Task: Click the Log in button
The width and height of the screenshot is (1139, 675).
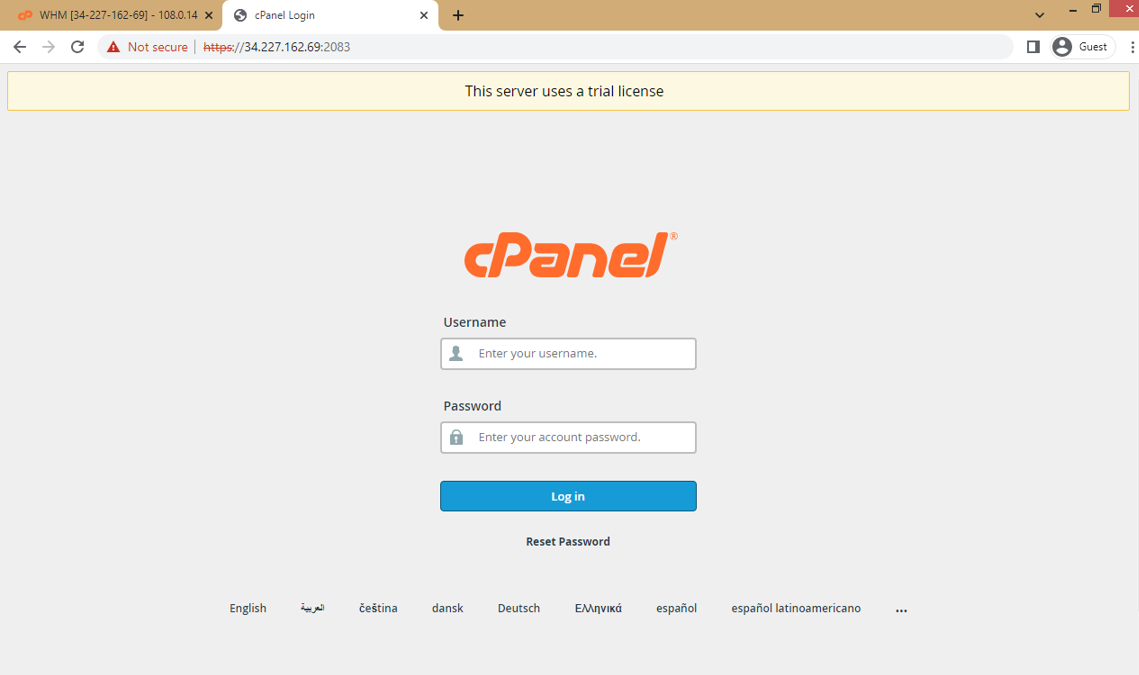Action: (568, 496)
